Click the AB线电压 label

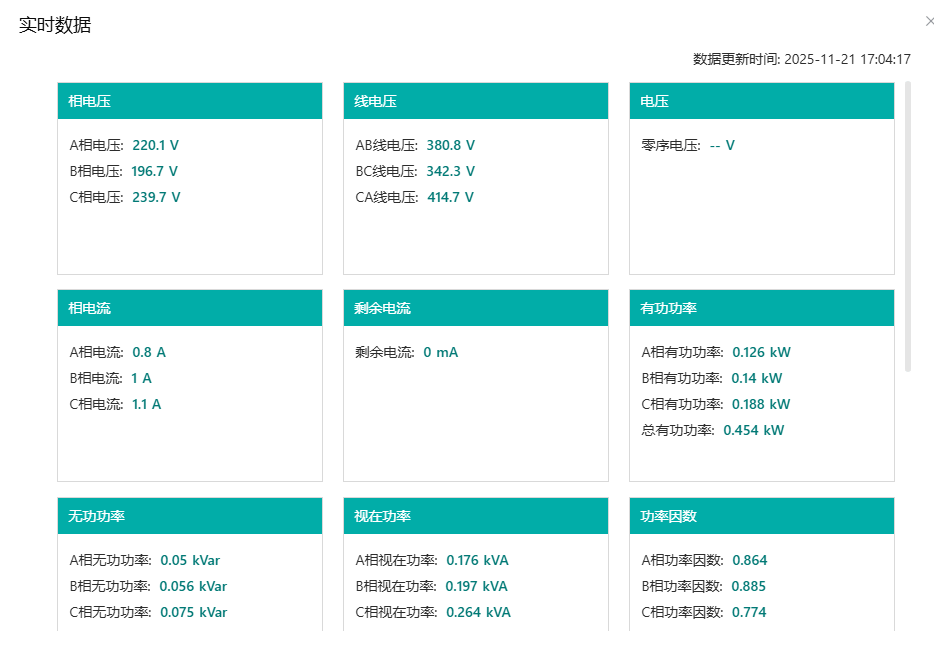tap(387, 145)
